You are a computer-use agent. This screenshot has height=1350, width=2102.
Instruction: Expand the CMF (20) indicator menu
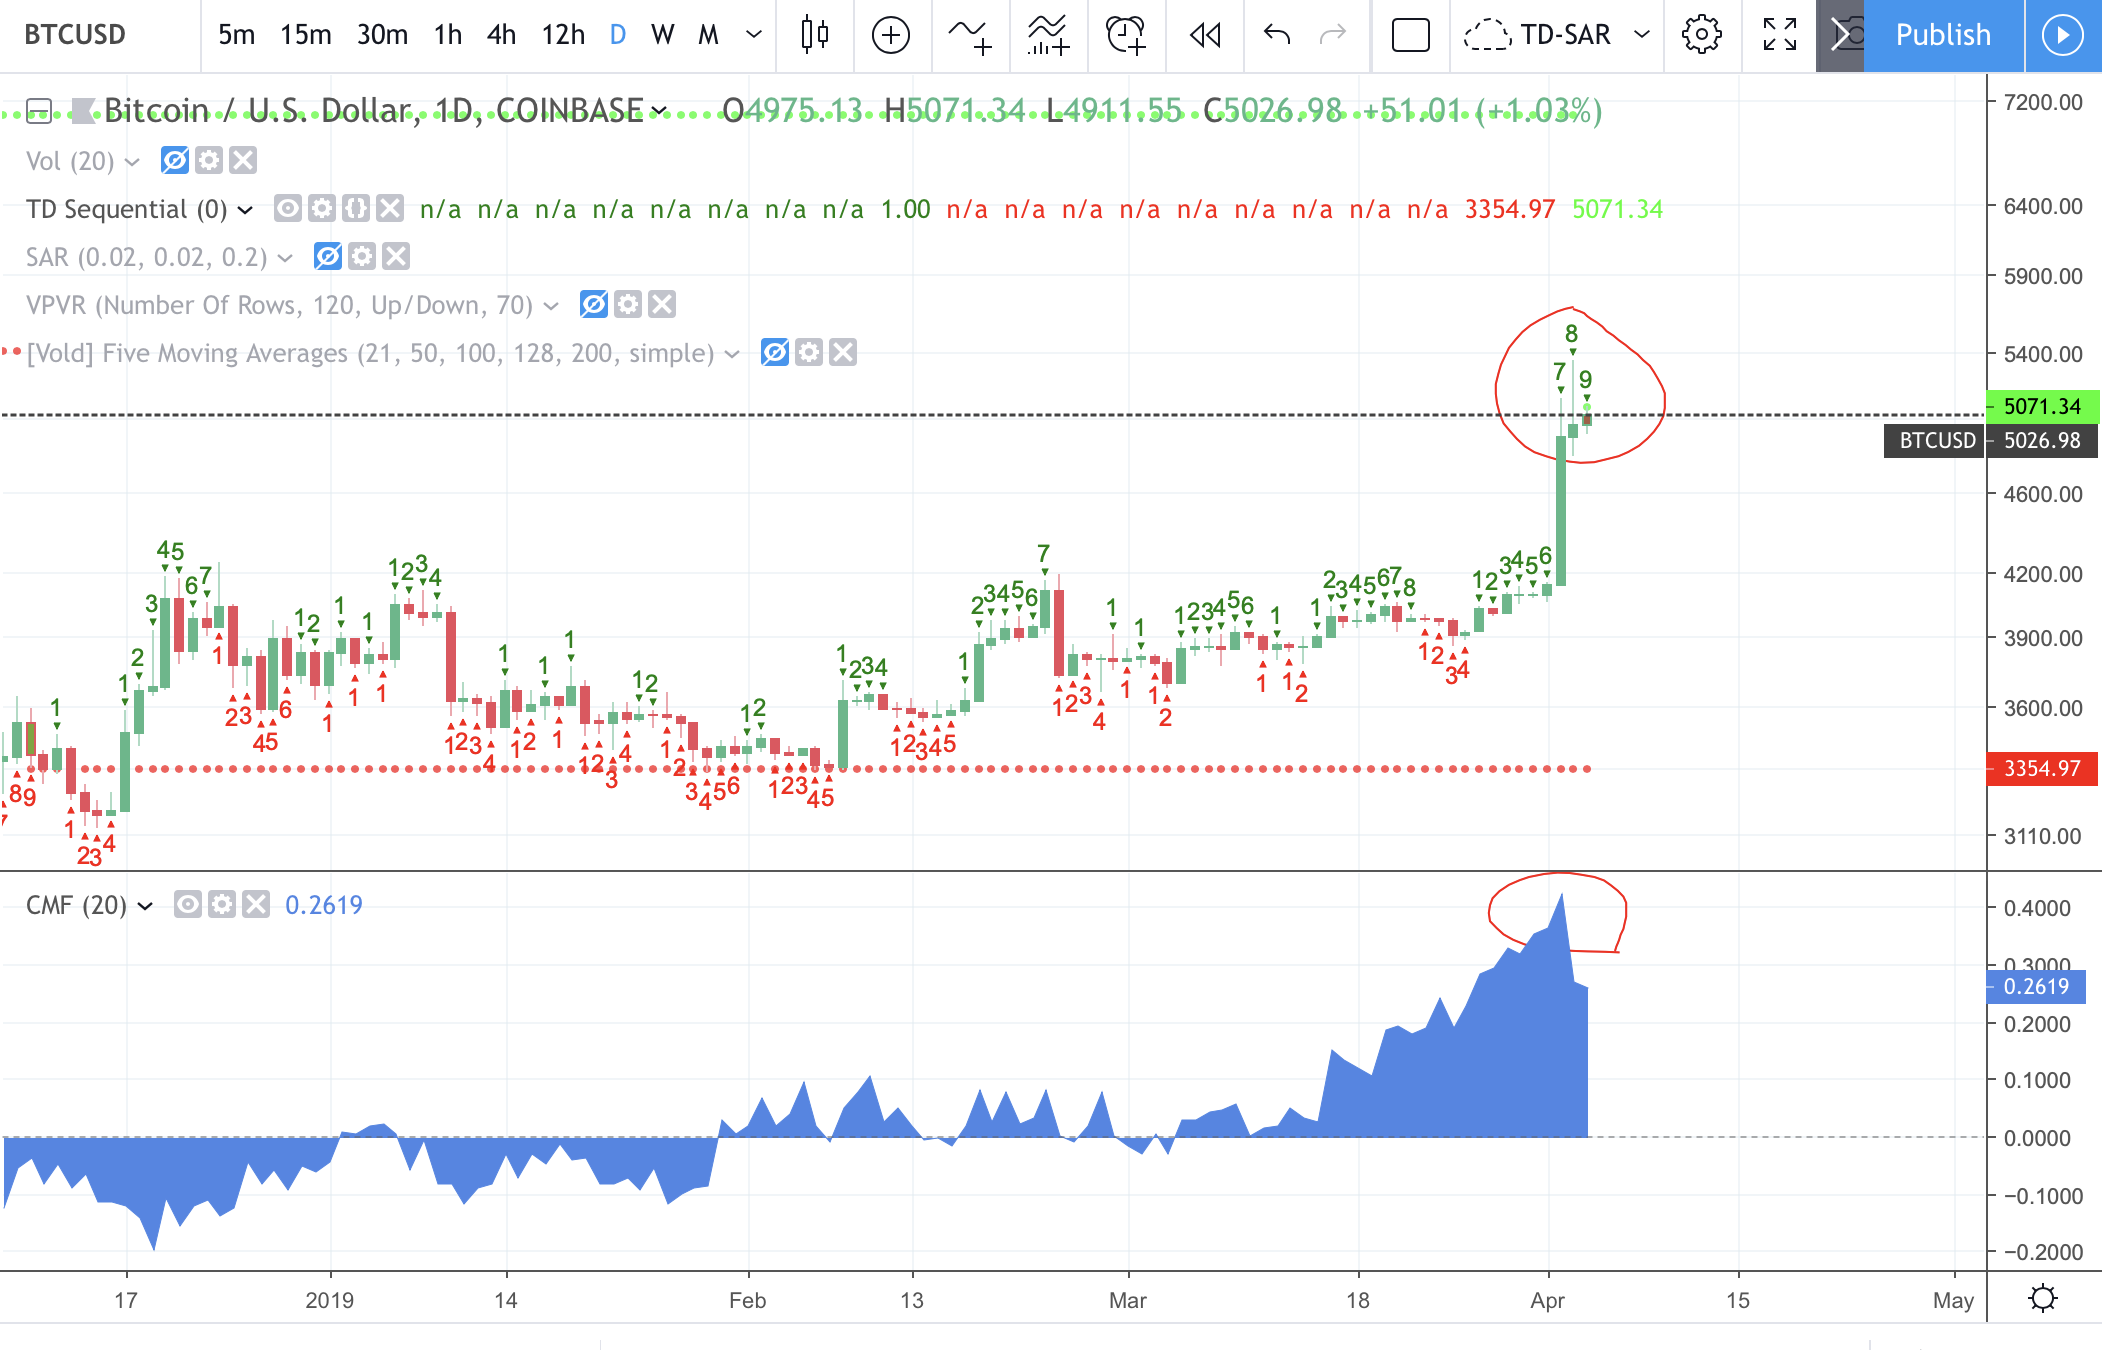click(146, 905)
